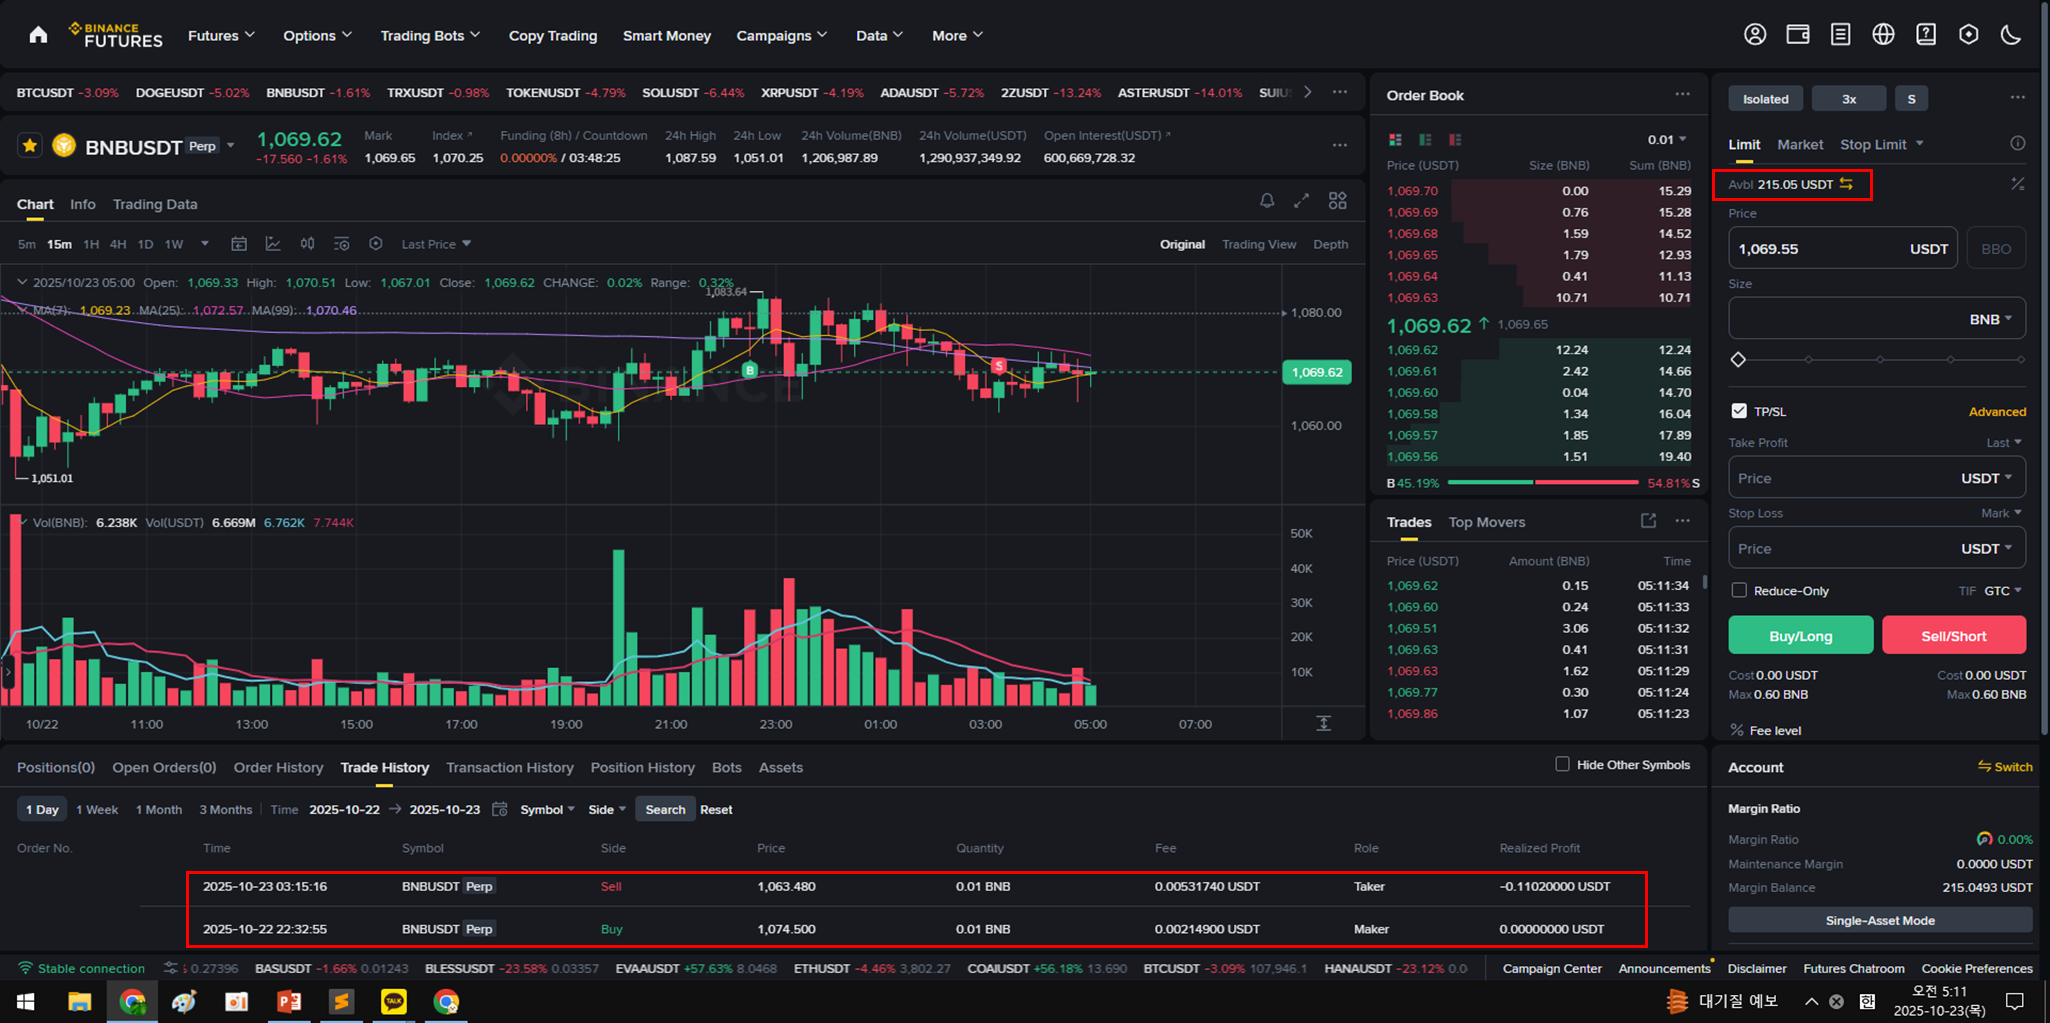Open File Explorer from the taskbar

click(79, 1001)
